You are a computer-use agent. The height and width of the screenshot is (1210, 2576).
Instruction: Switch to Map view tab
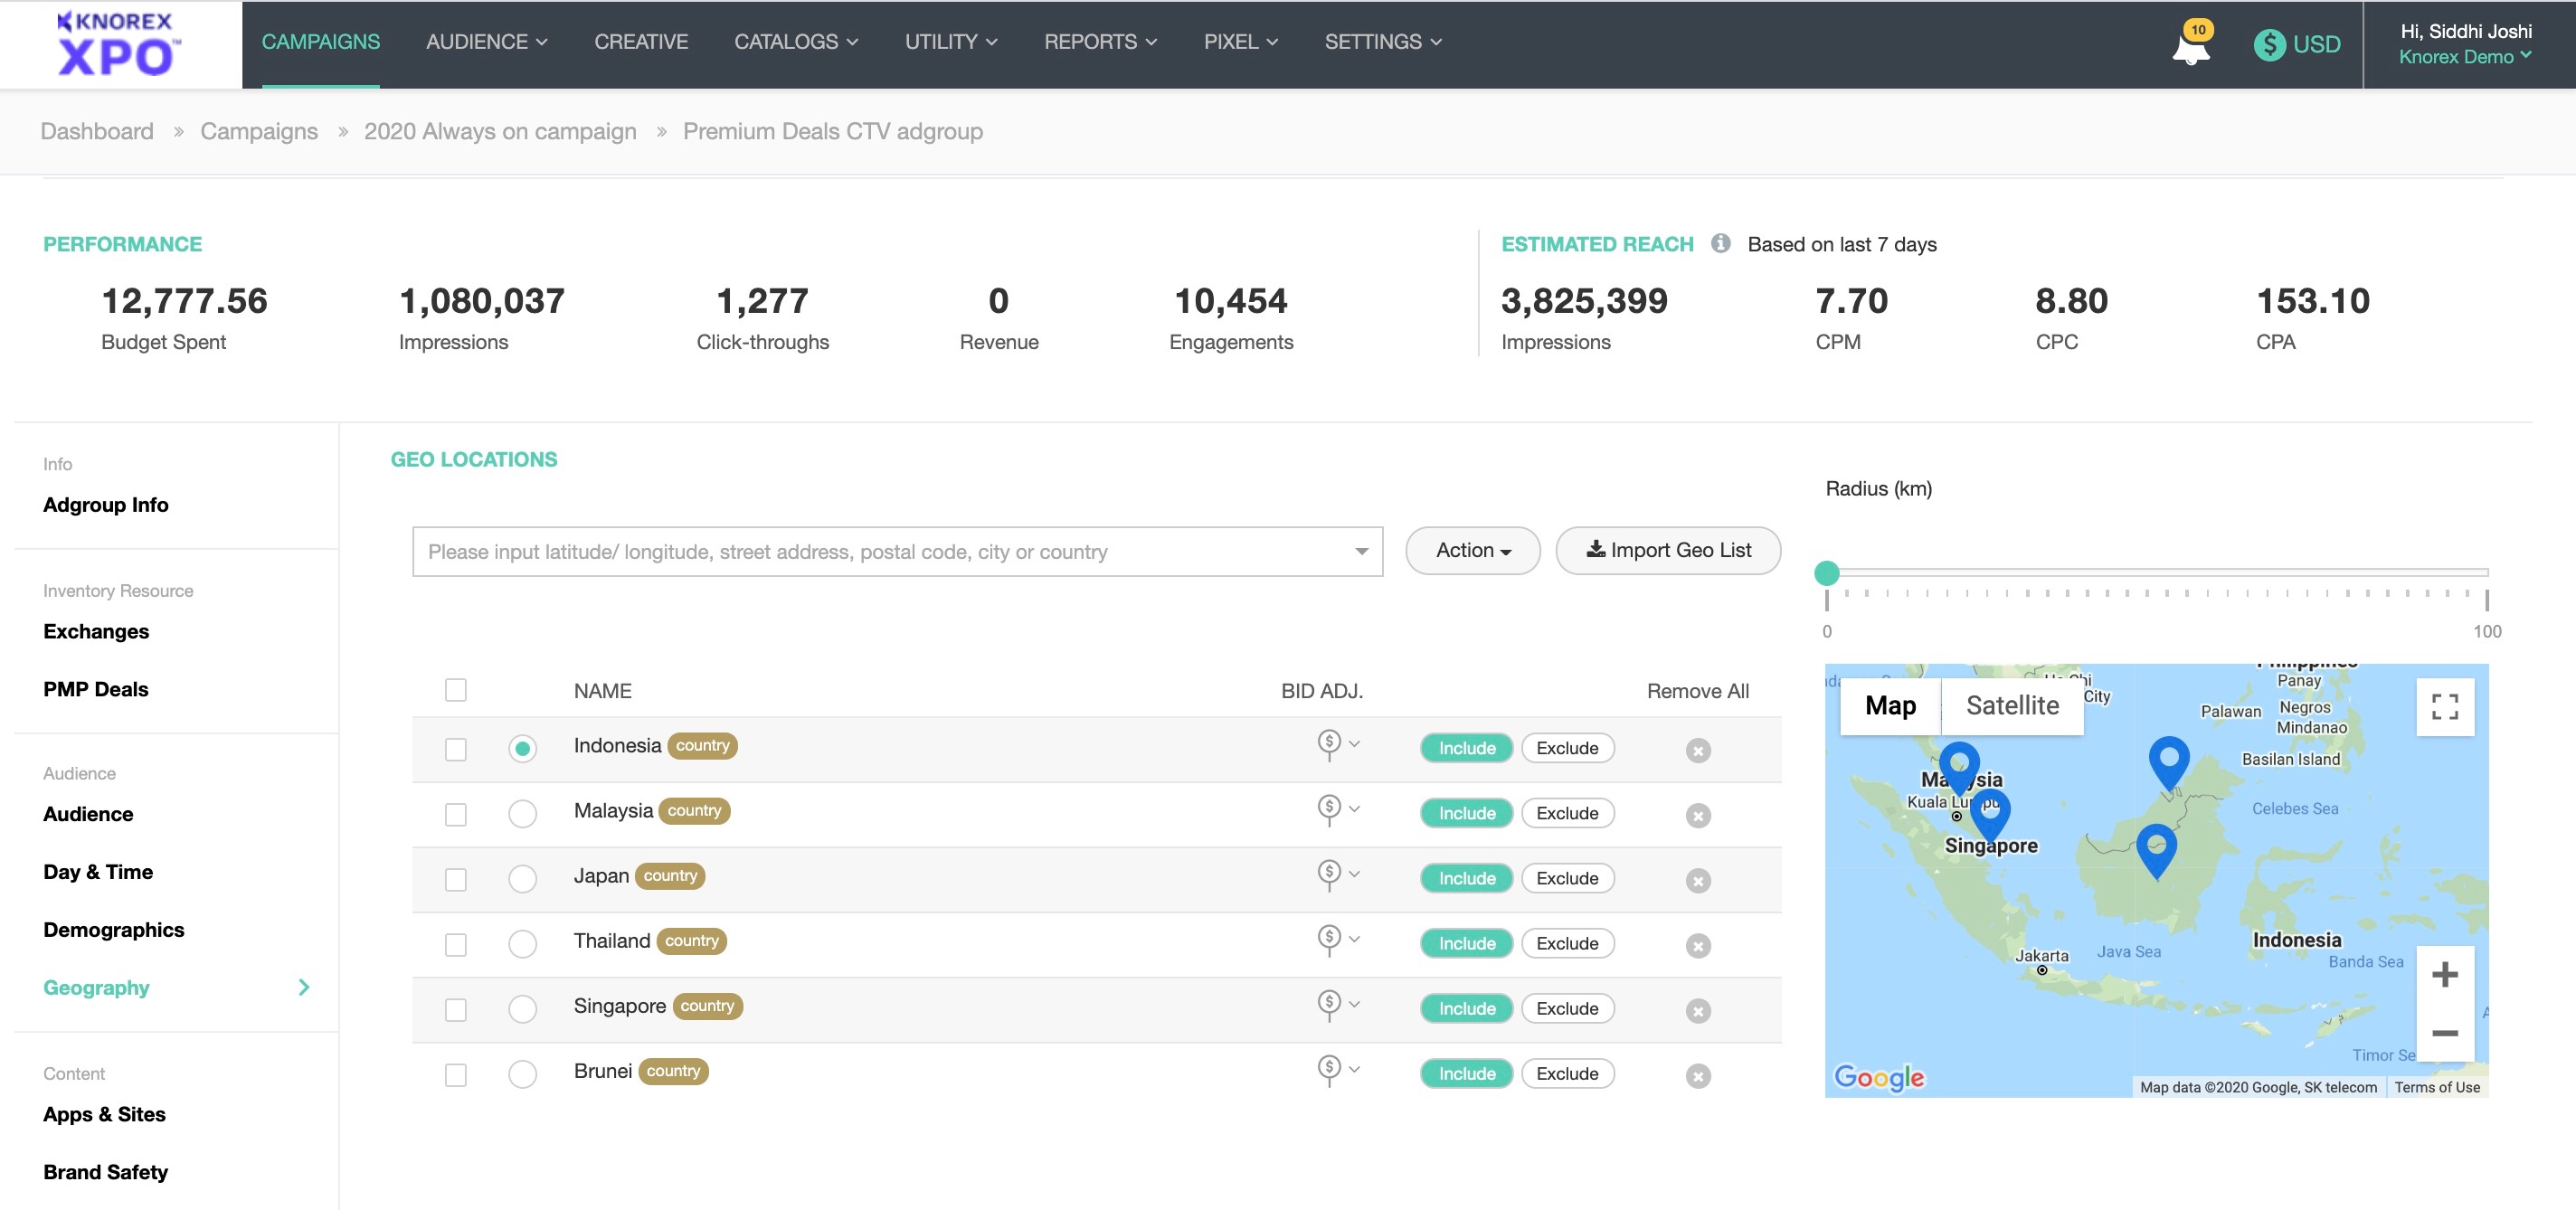1890,706
